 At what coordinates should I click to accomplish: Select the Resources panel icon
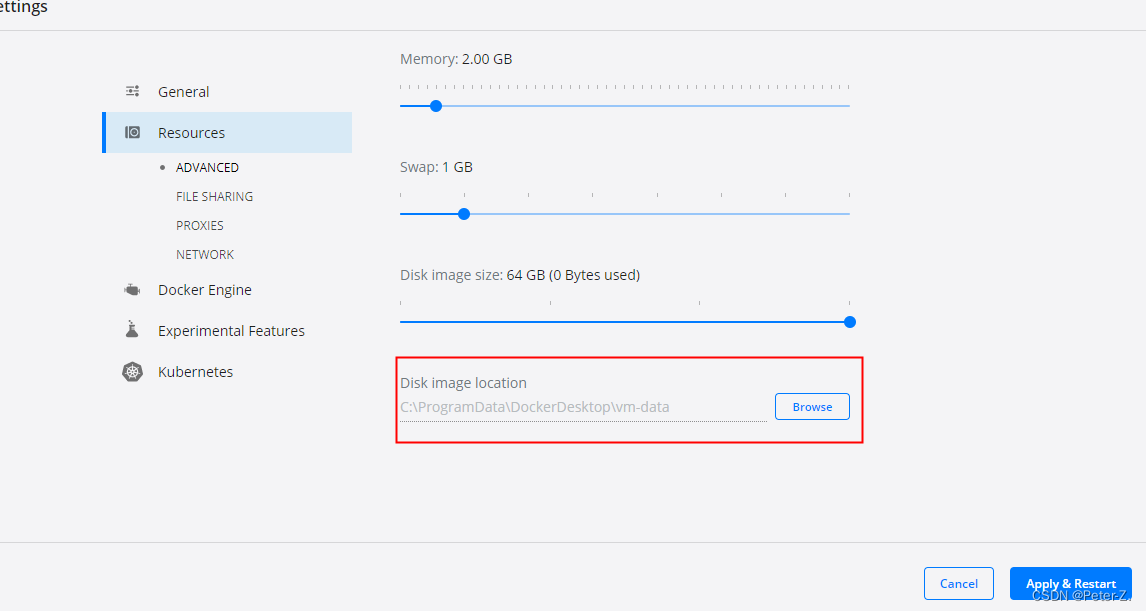tap(132, 132)
